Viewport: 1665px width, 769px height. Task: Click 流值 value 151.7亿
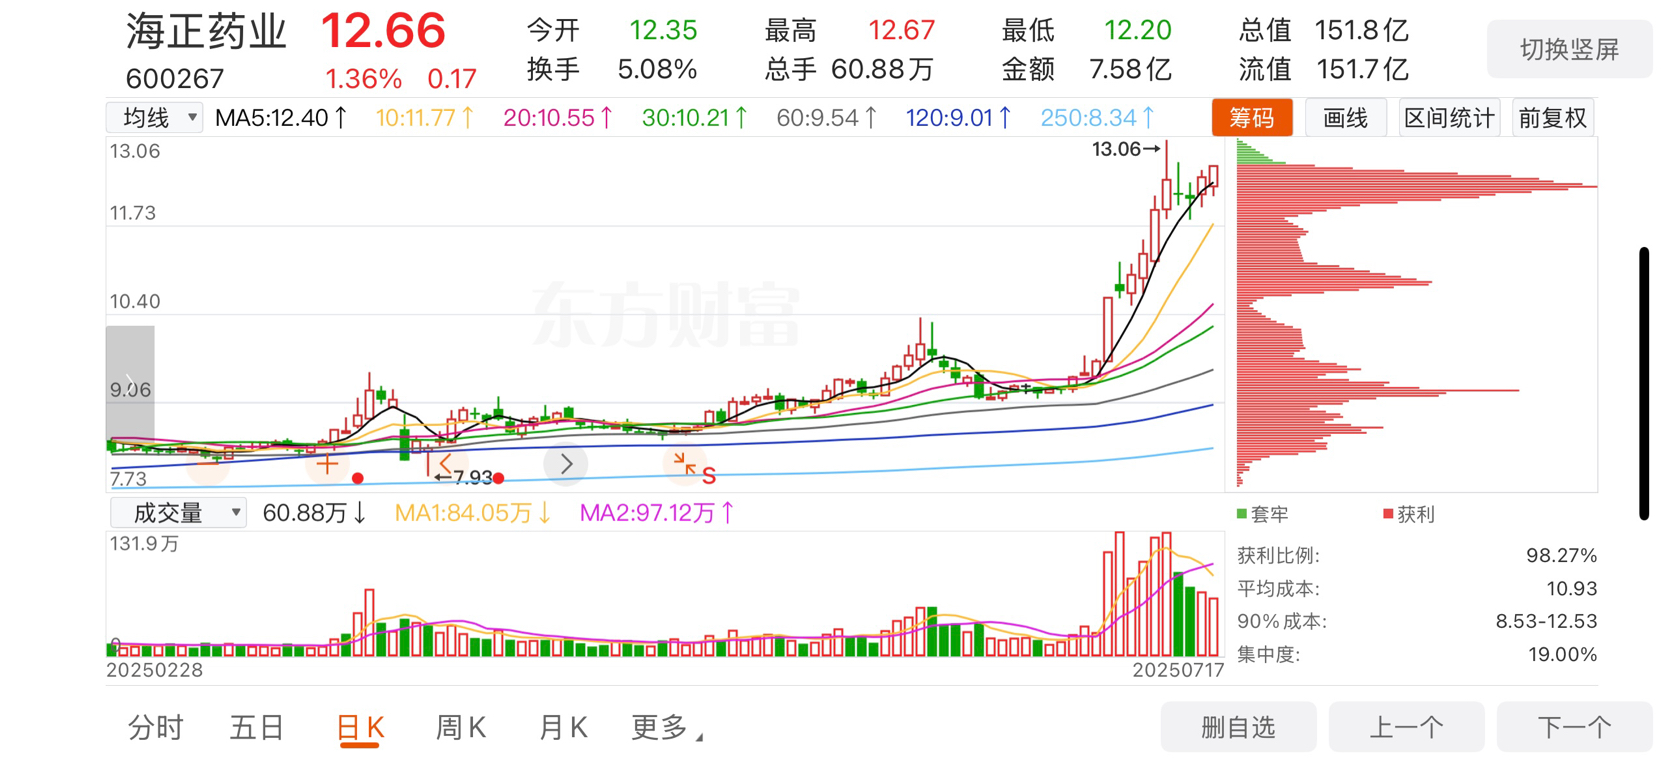[1361, 69]
